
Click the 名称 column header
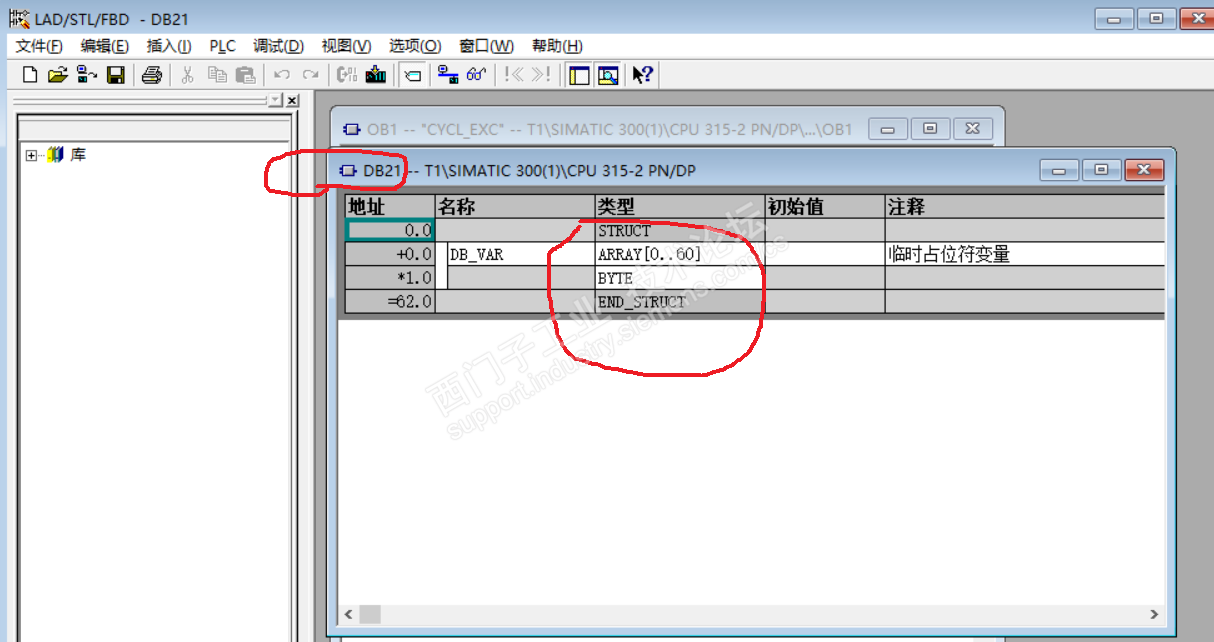click(x=514, y=206)
